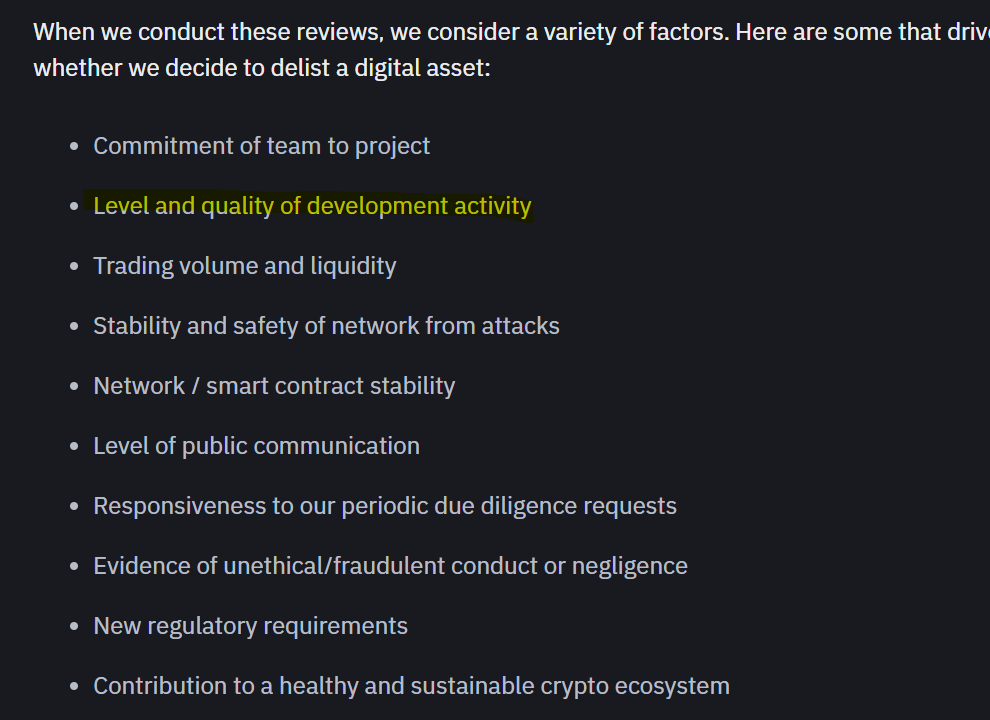Click the word 'attacks' in fourth bullet
Screen dimensions: 990x720
point(520,326)
